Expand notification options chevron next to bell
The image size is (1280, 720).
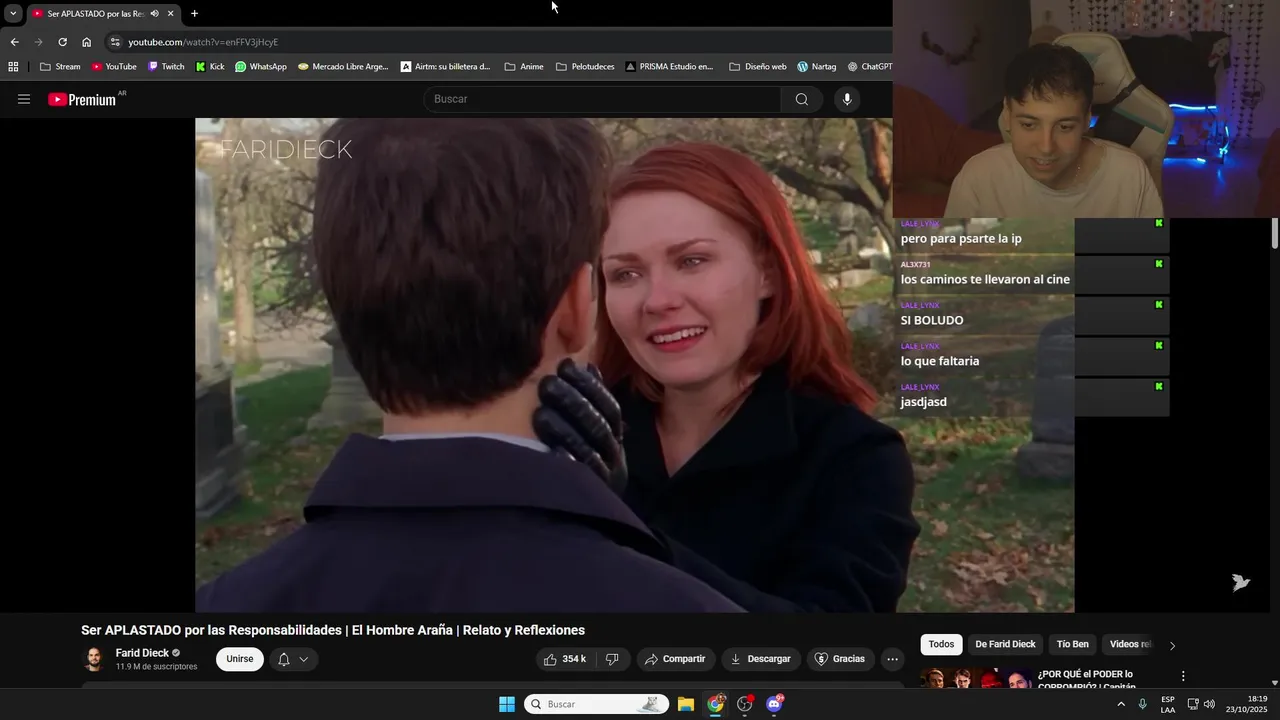click(304, 659)
